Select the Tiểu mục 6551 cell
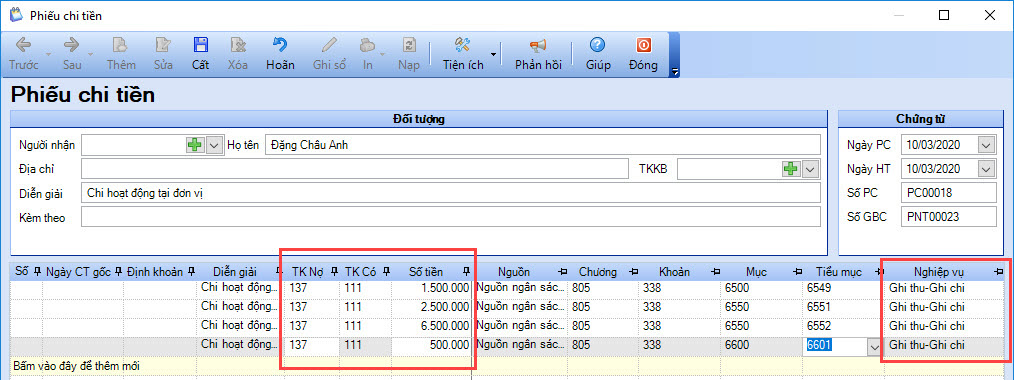 [x=842, y=307]
